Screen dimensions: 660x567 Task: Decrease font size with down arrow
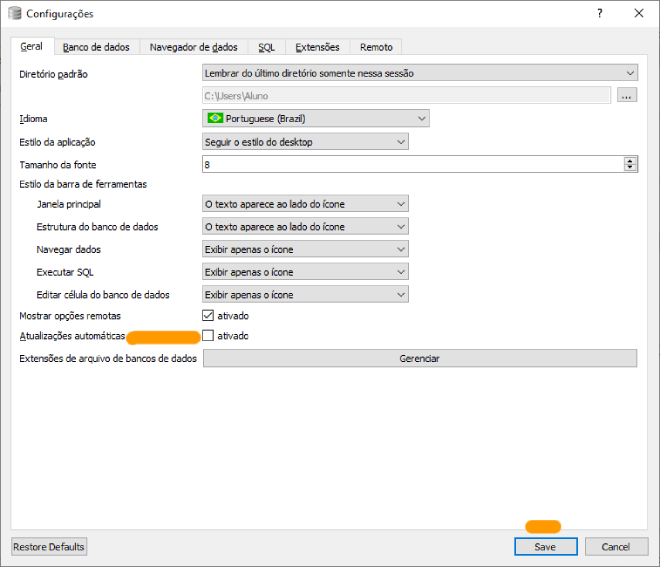click(630, 168)
